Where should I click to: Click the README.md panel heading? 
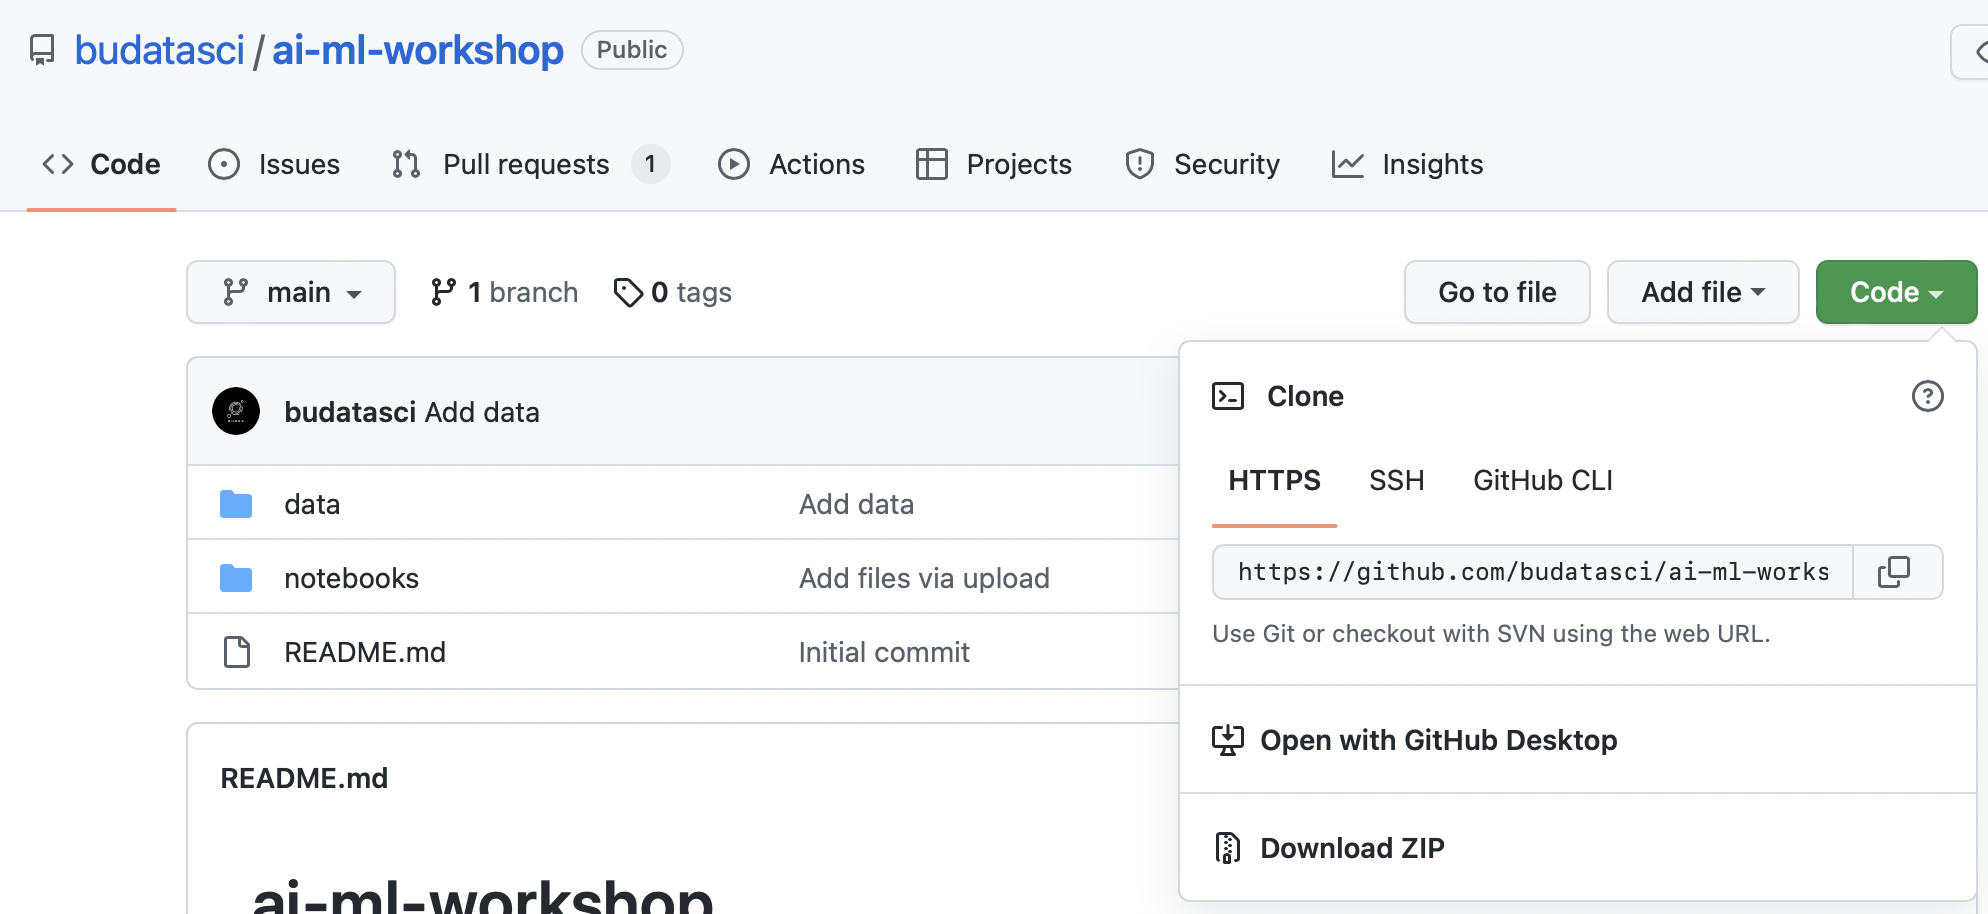click(304, 778)
